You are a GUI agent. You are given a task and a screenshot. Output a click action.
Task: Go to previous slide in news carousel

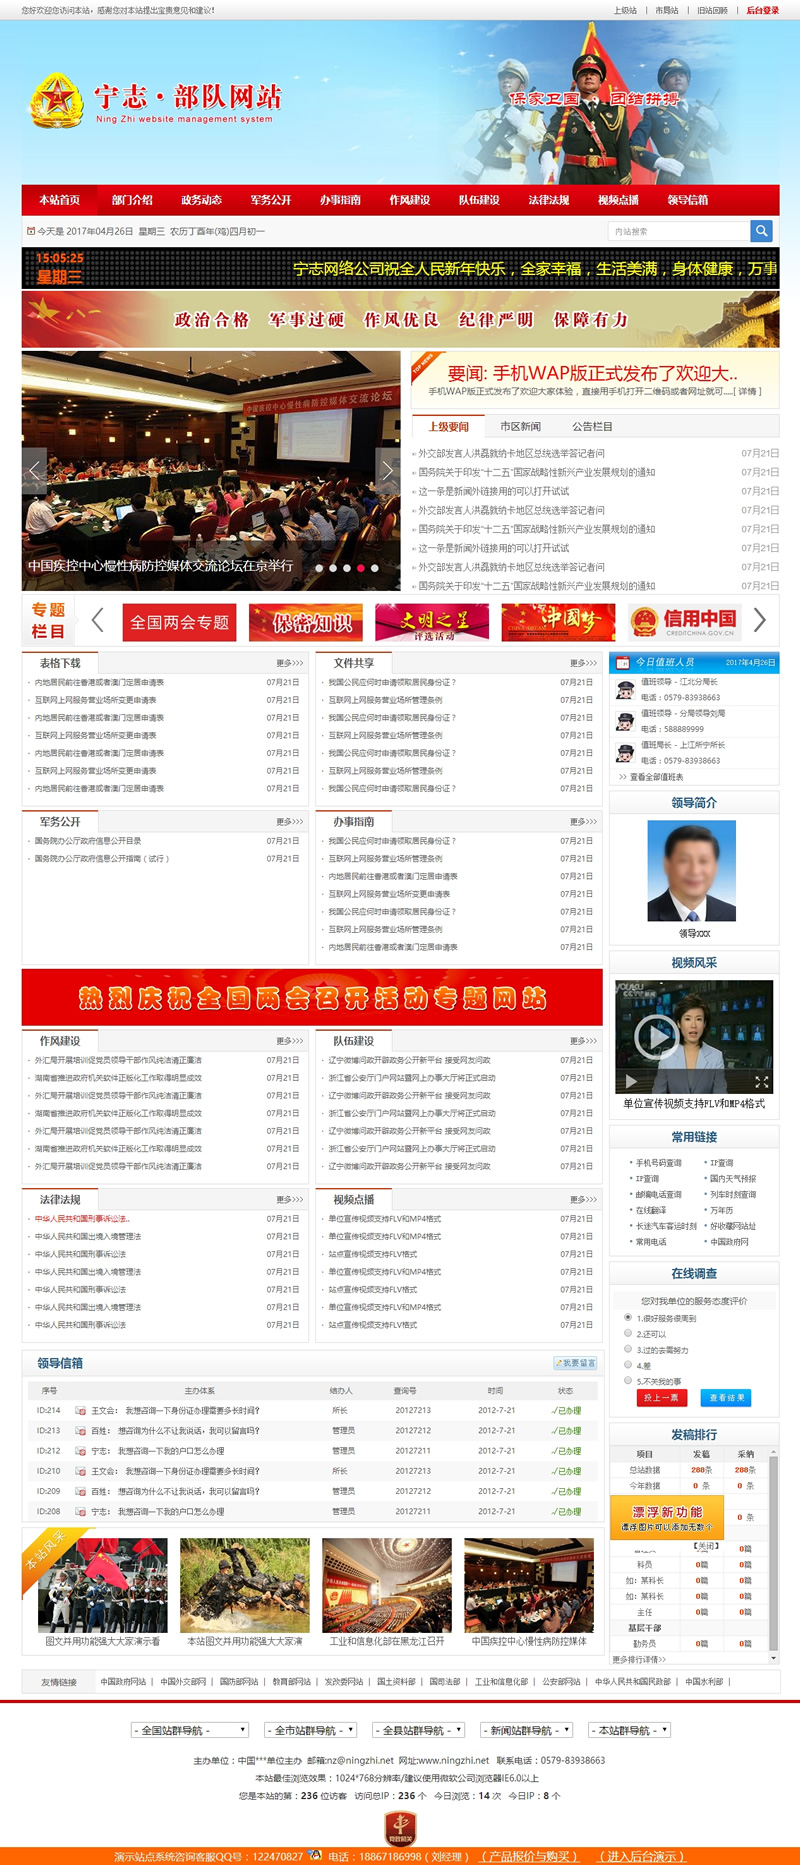pos(35,469)
